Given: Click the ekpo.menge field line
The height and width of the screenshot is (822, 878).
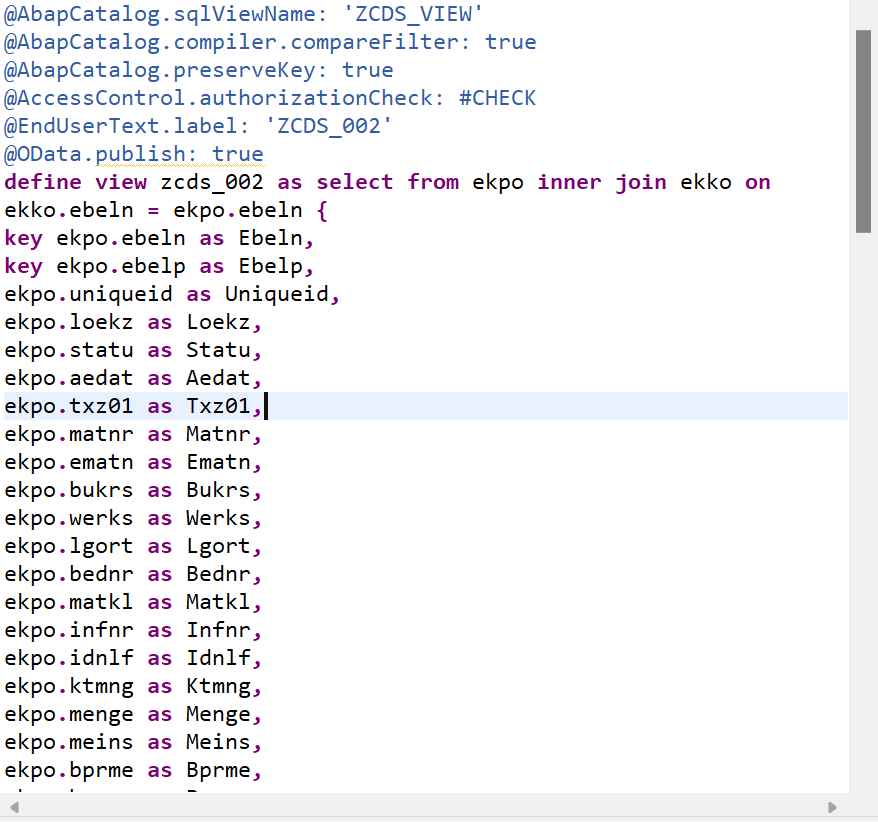Looking at the screenshot, I should (x=70, y=714).
